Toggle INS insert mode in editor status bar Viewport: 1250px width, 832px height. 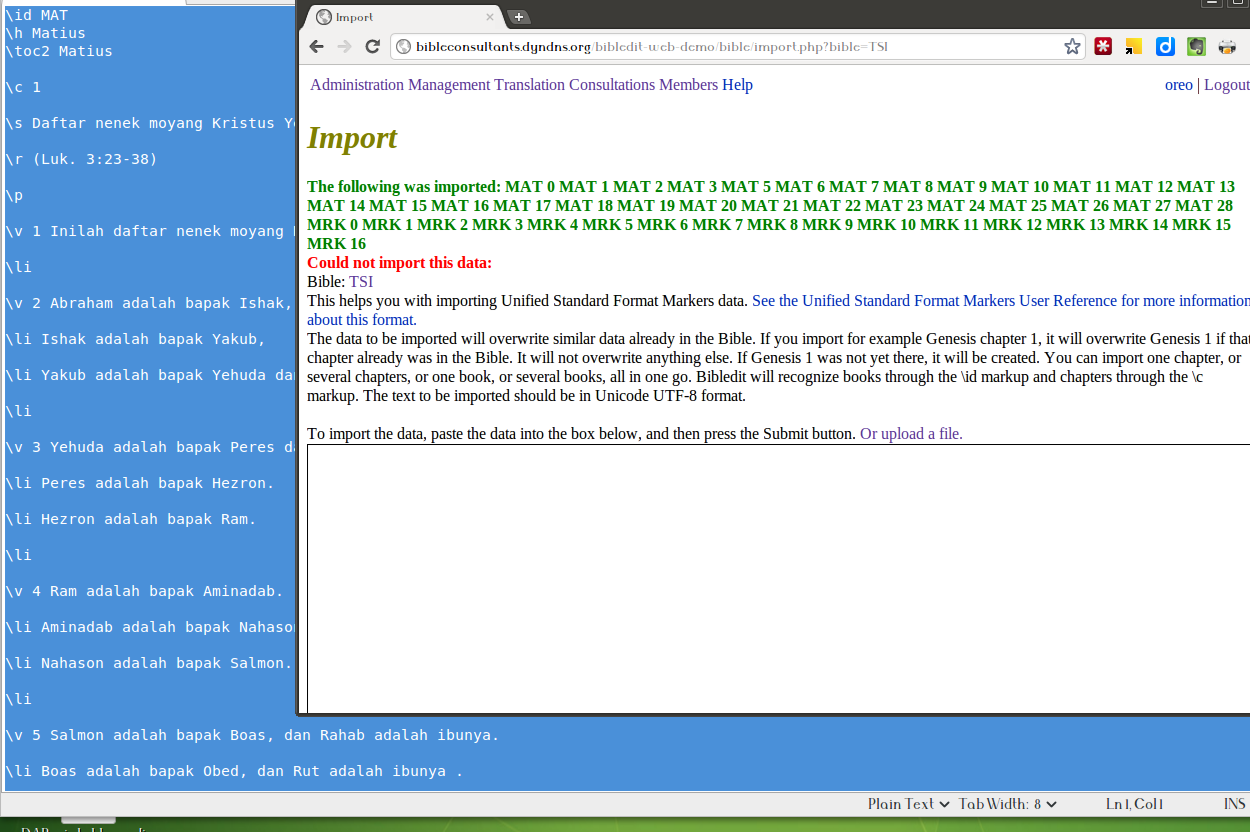coord(1234,804)
